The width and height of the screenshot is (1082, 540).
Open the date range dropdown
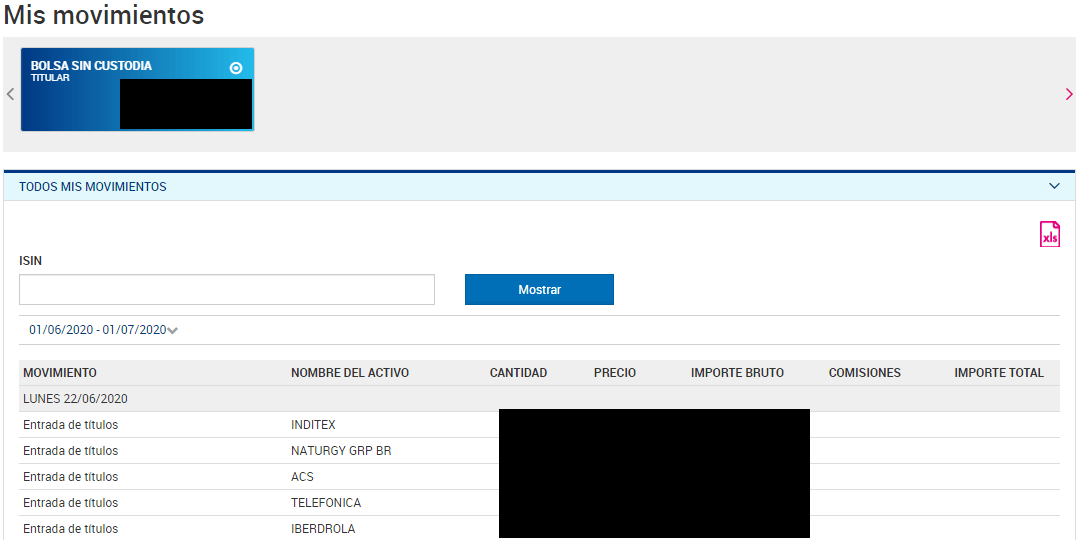tap(103, 330)
